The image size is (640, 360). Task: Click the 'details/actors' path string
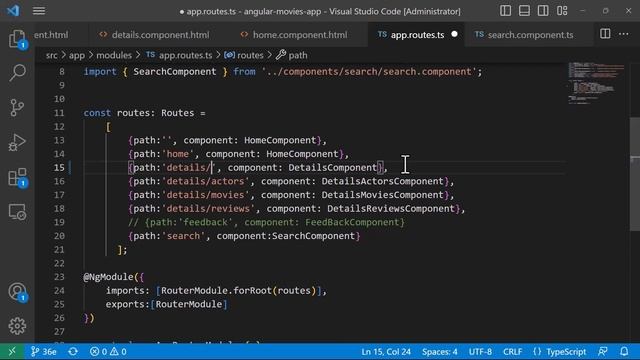(x=206, y=181)
